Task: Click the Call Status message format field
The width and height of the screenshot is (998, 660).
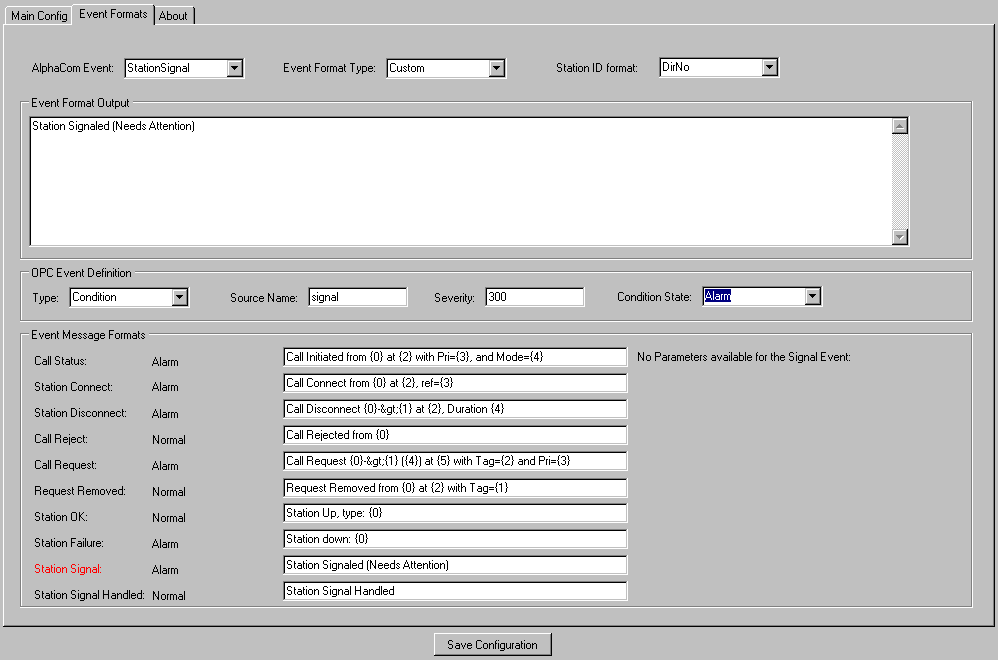Action: (x=455, y=357)
